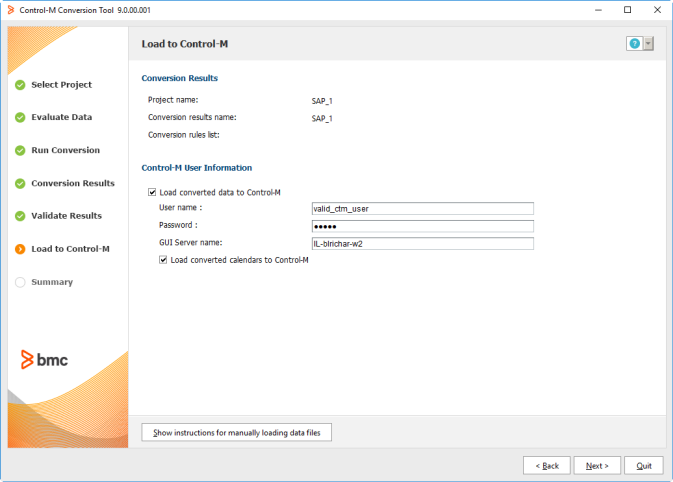
Task: Click the bmc logo in sidebar
Action: 44,360
